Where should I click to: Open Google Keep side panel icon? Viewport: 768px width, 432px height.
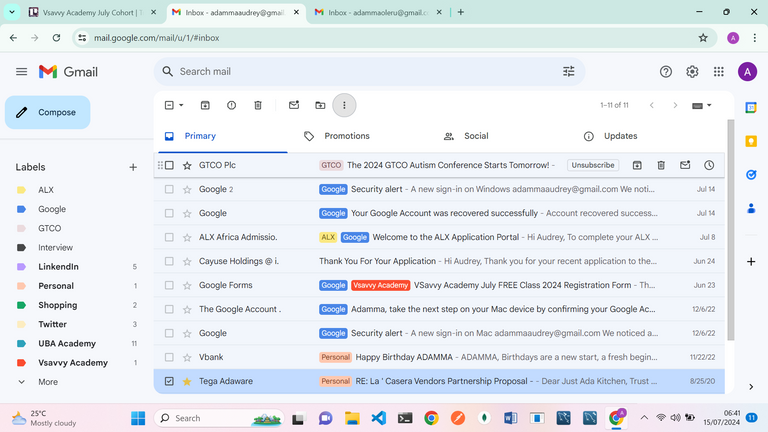751,141
